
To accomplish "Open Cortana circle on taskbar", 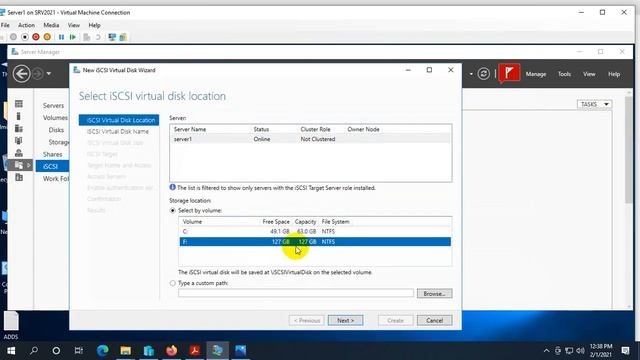I will pos(56,351).
